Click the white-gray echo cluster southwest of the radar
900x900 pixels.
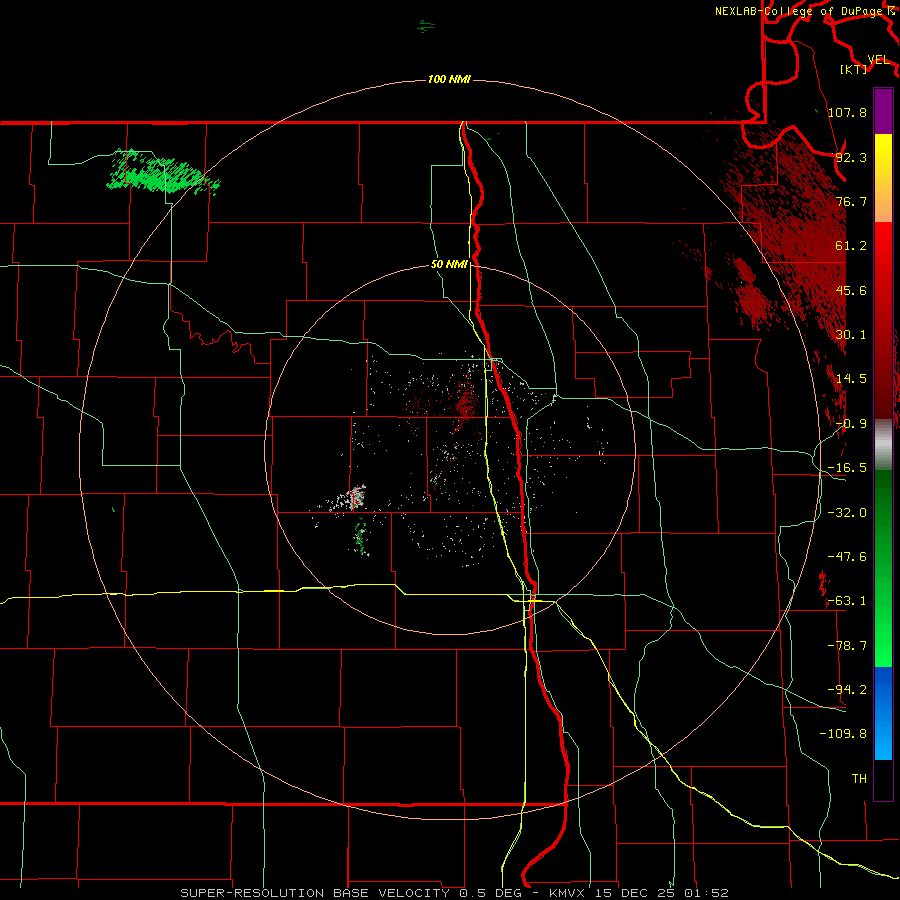coord(350,499)
